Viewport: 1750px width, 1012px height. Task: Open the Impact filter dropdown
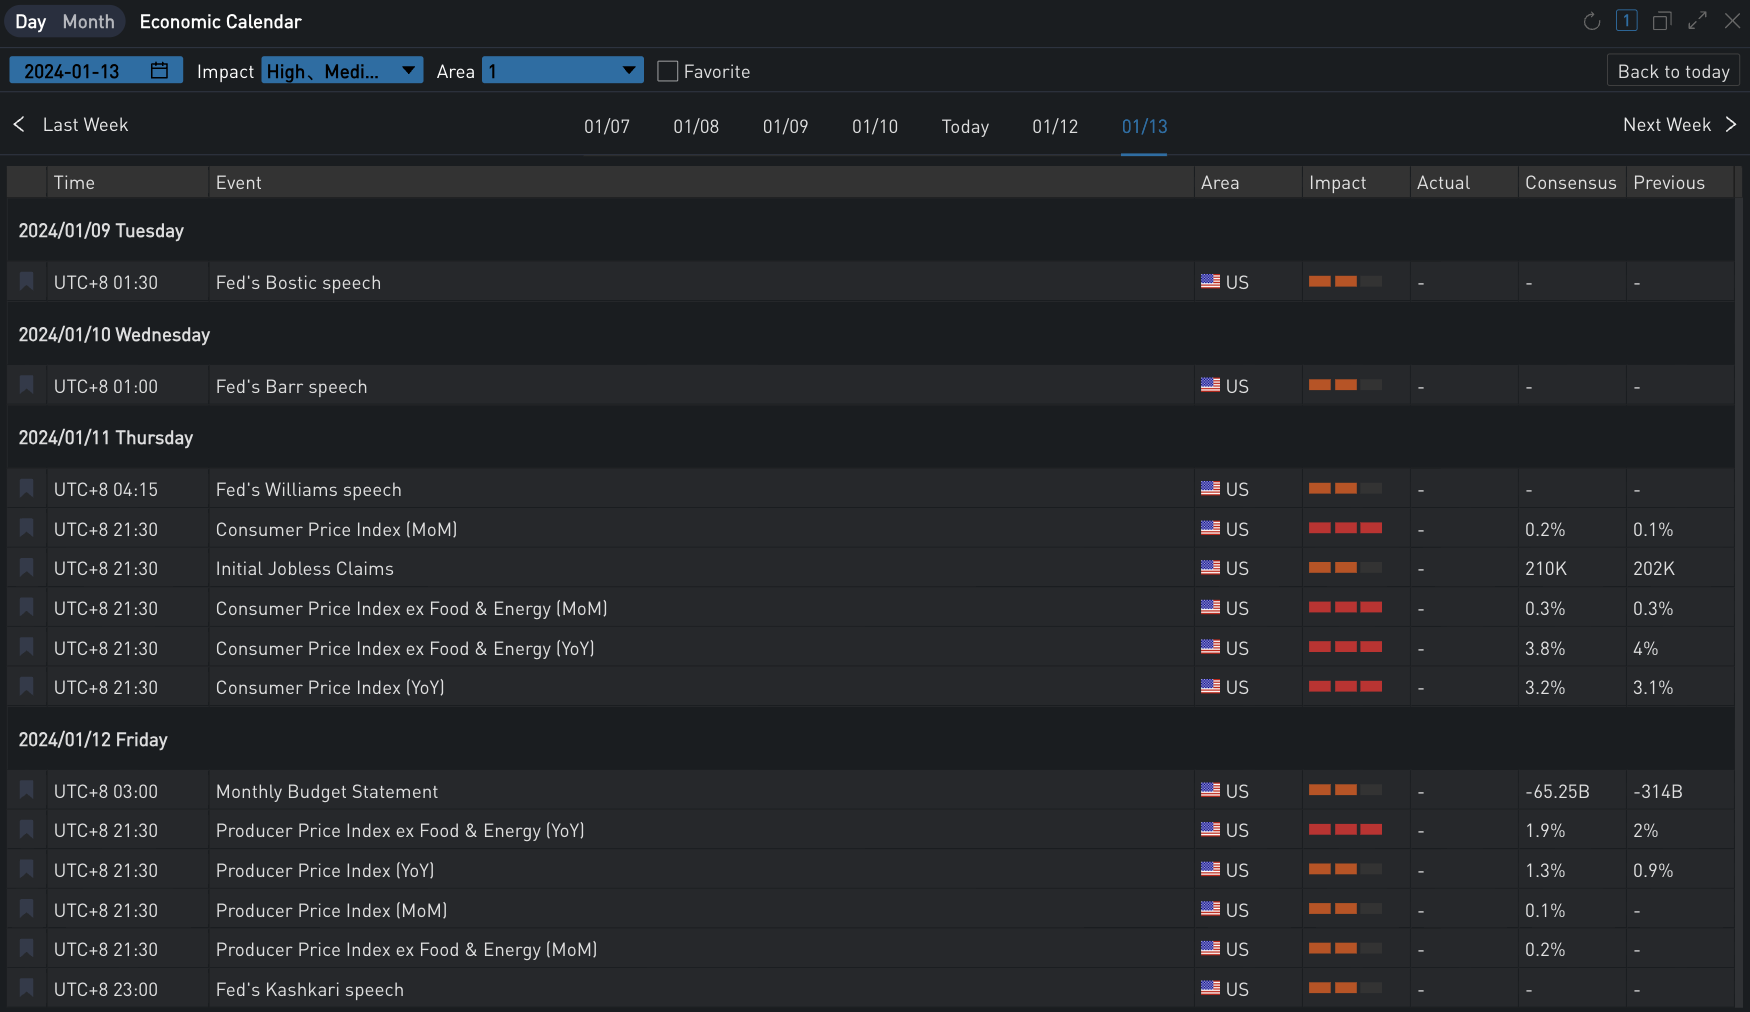342,71
